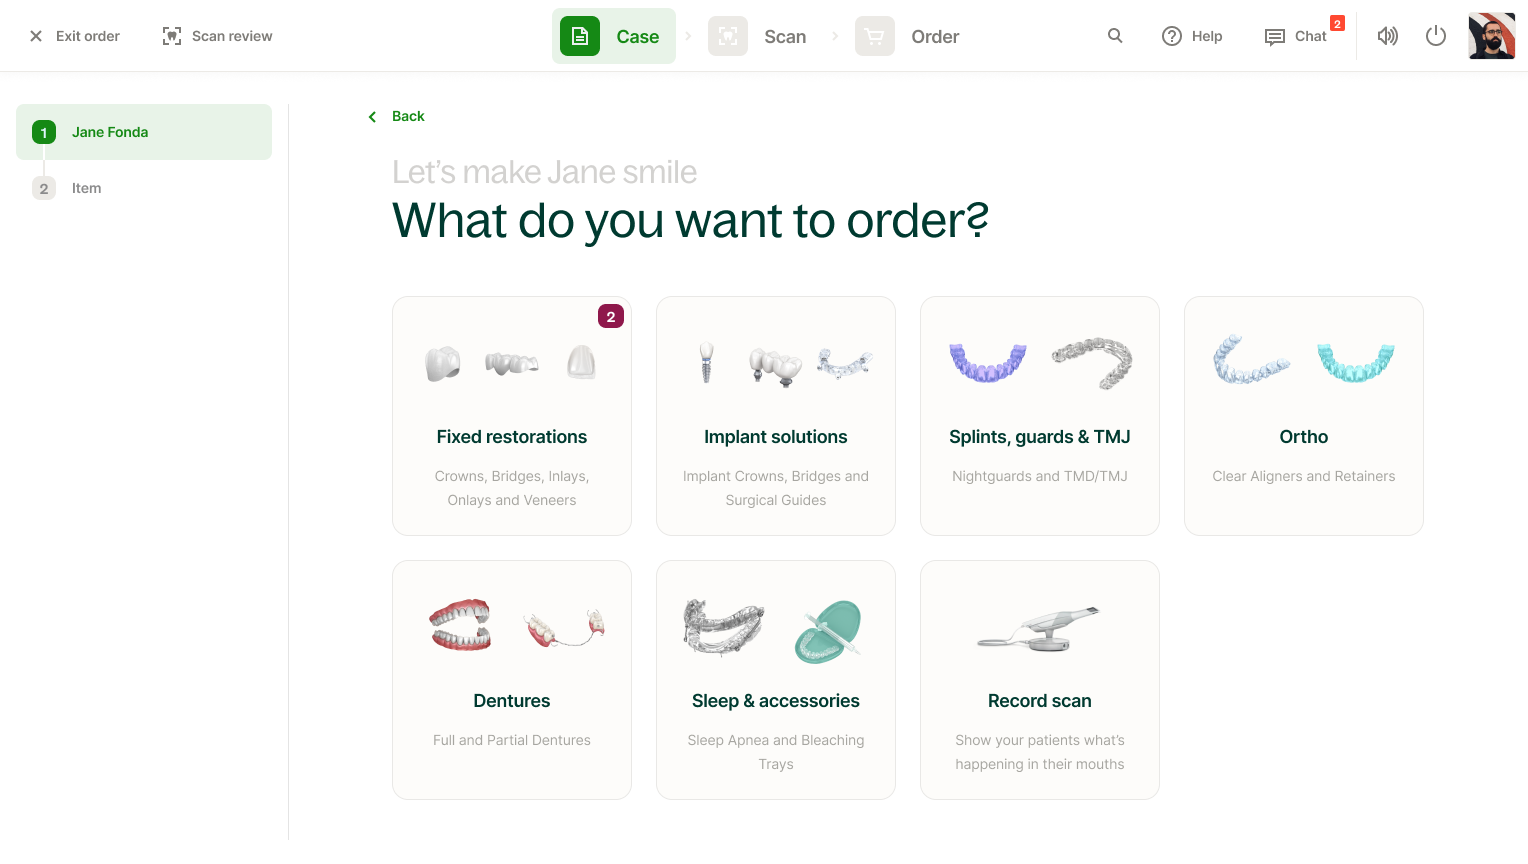This screenshot has height=864, width=1528.
Task: Select the Item step in sidebar
Action: [144, 188]
